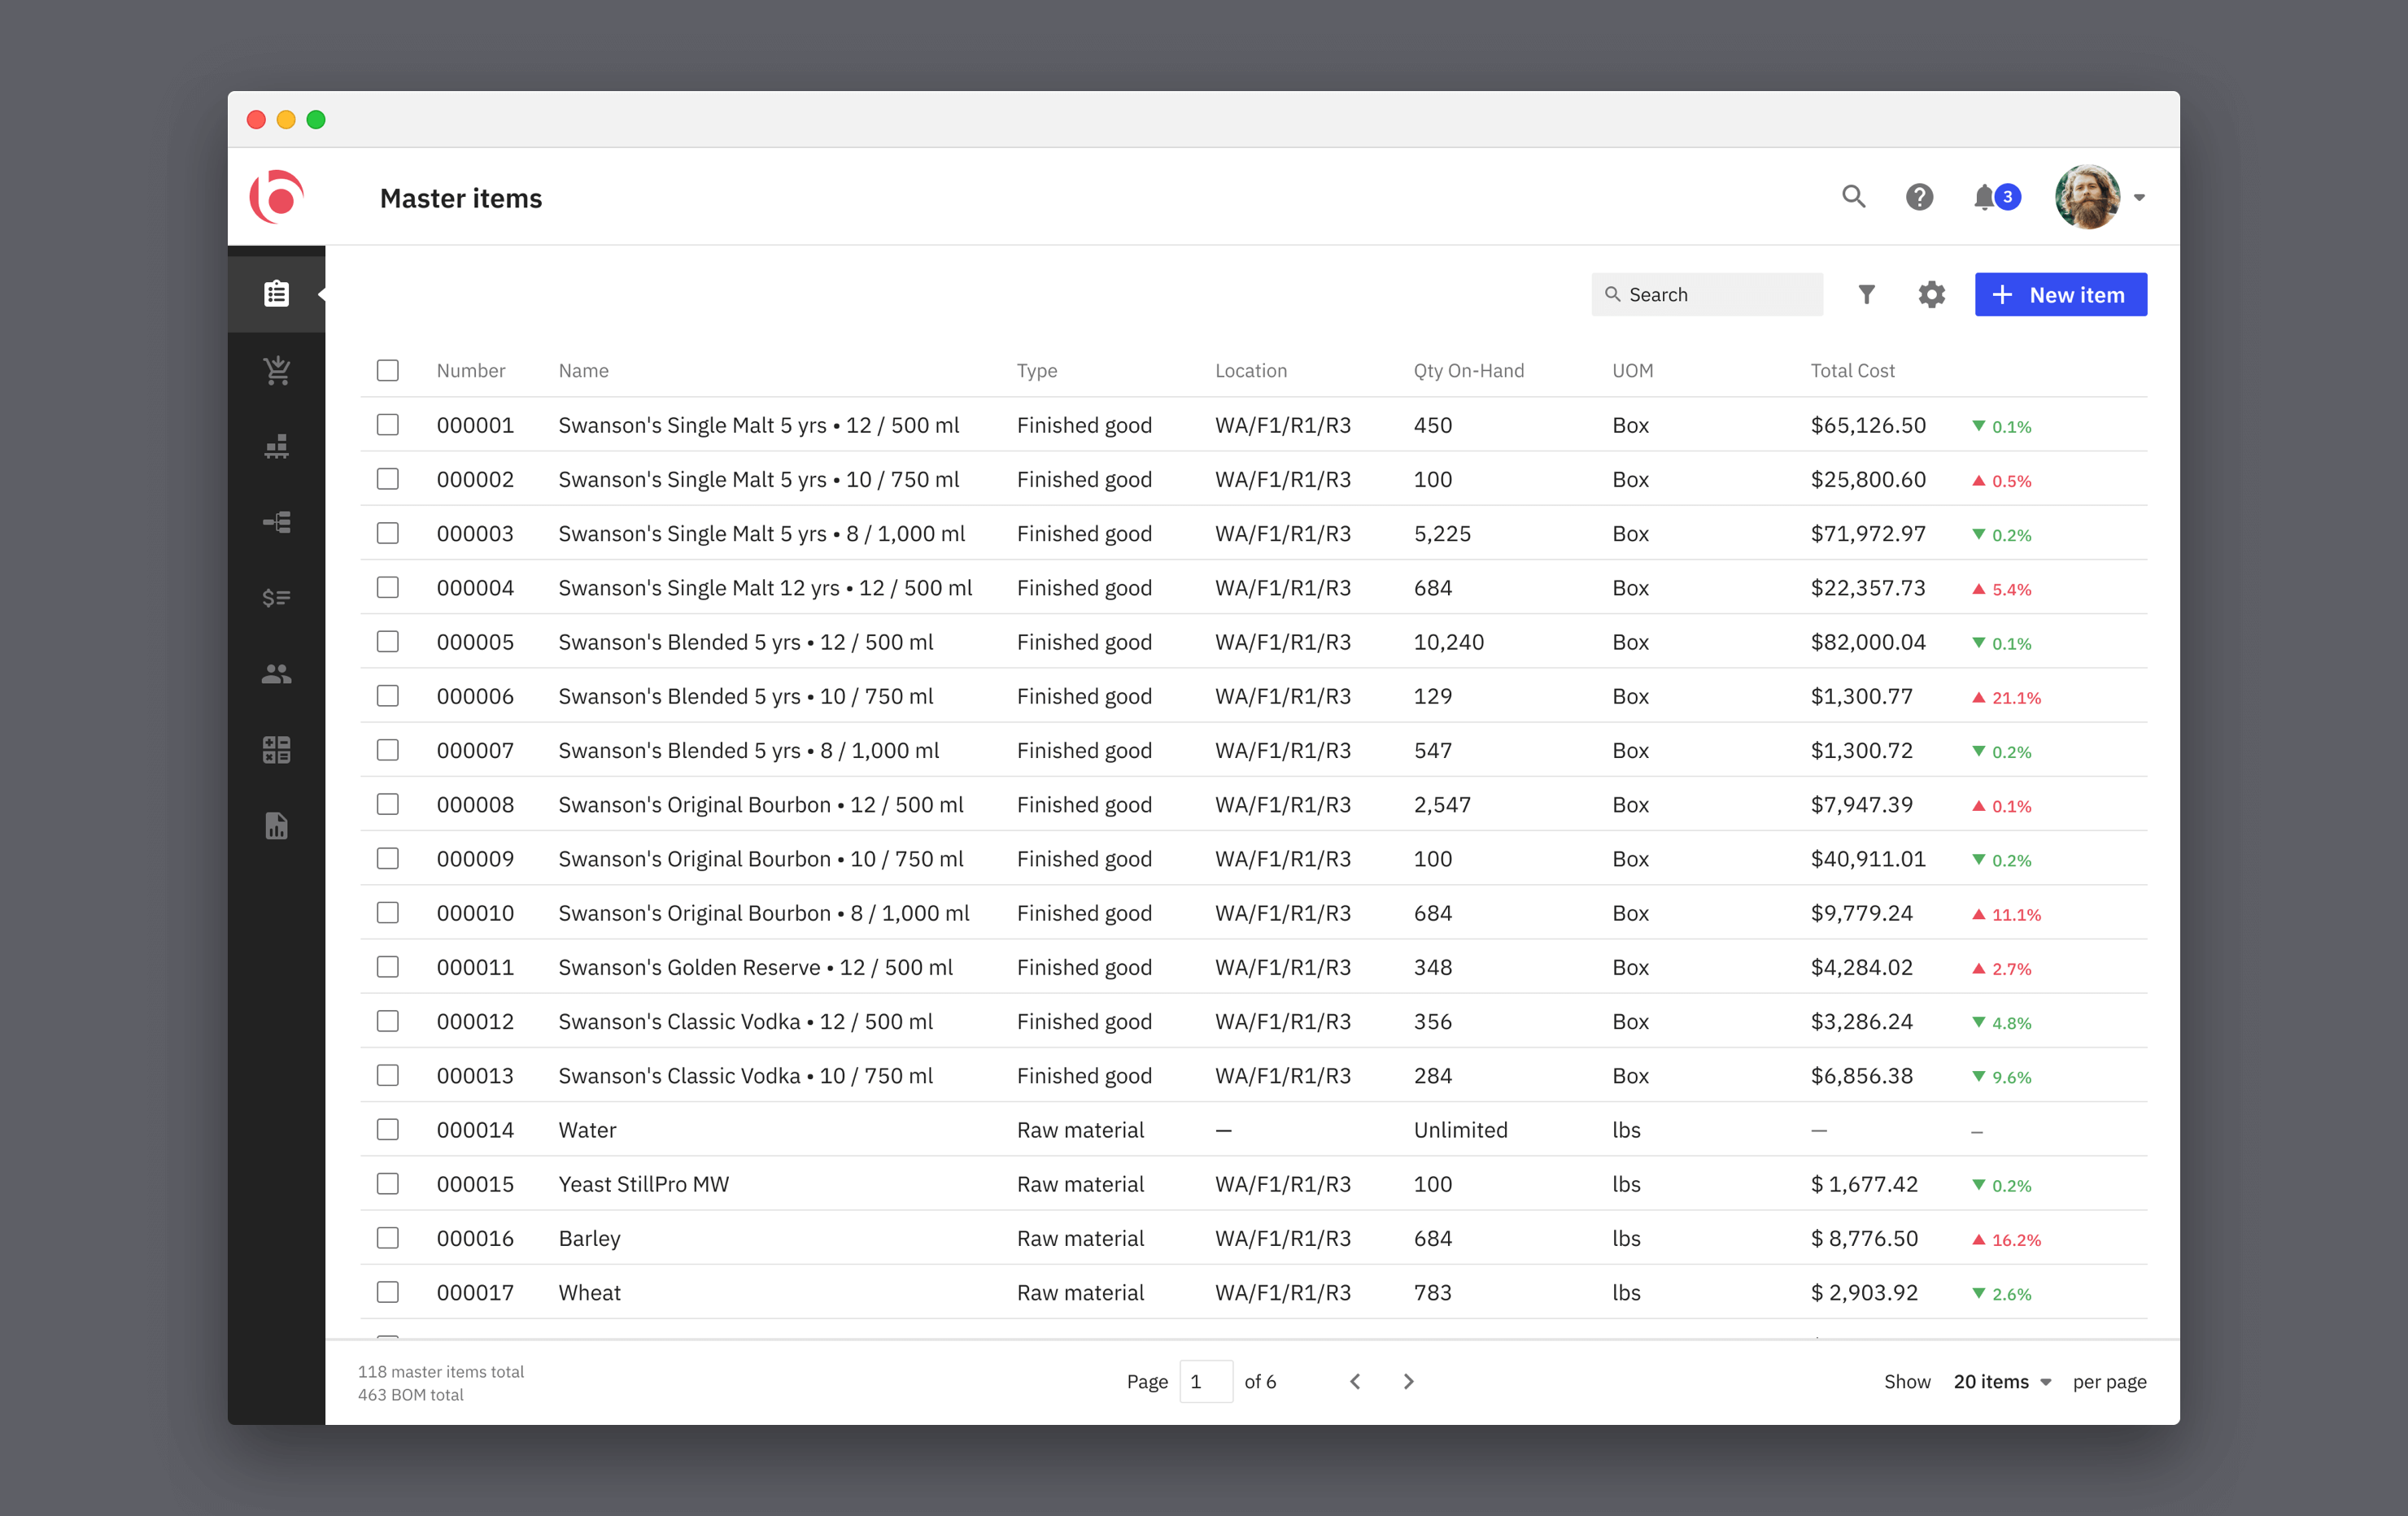Open notifications bell with badge 3
The image size is (2408, 1516).
(x=1996, y=196)
